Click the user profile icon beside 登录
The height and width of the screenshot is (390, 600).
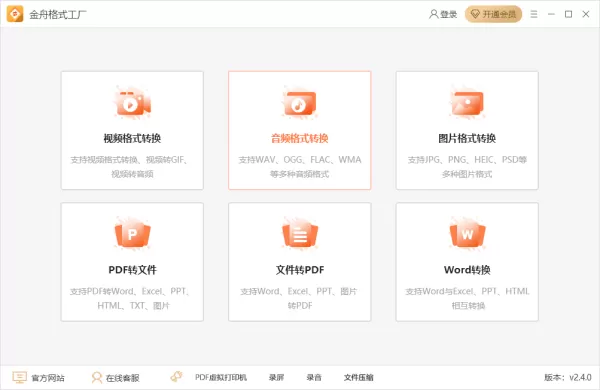(x=433, y=14)
